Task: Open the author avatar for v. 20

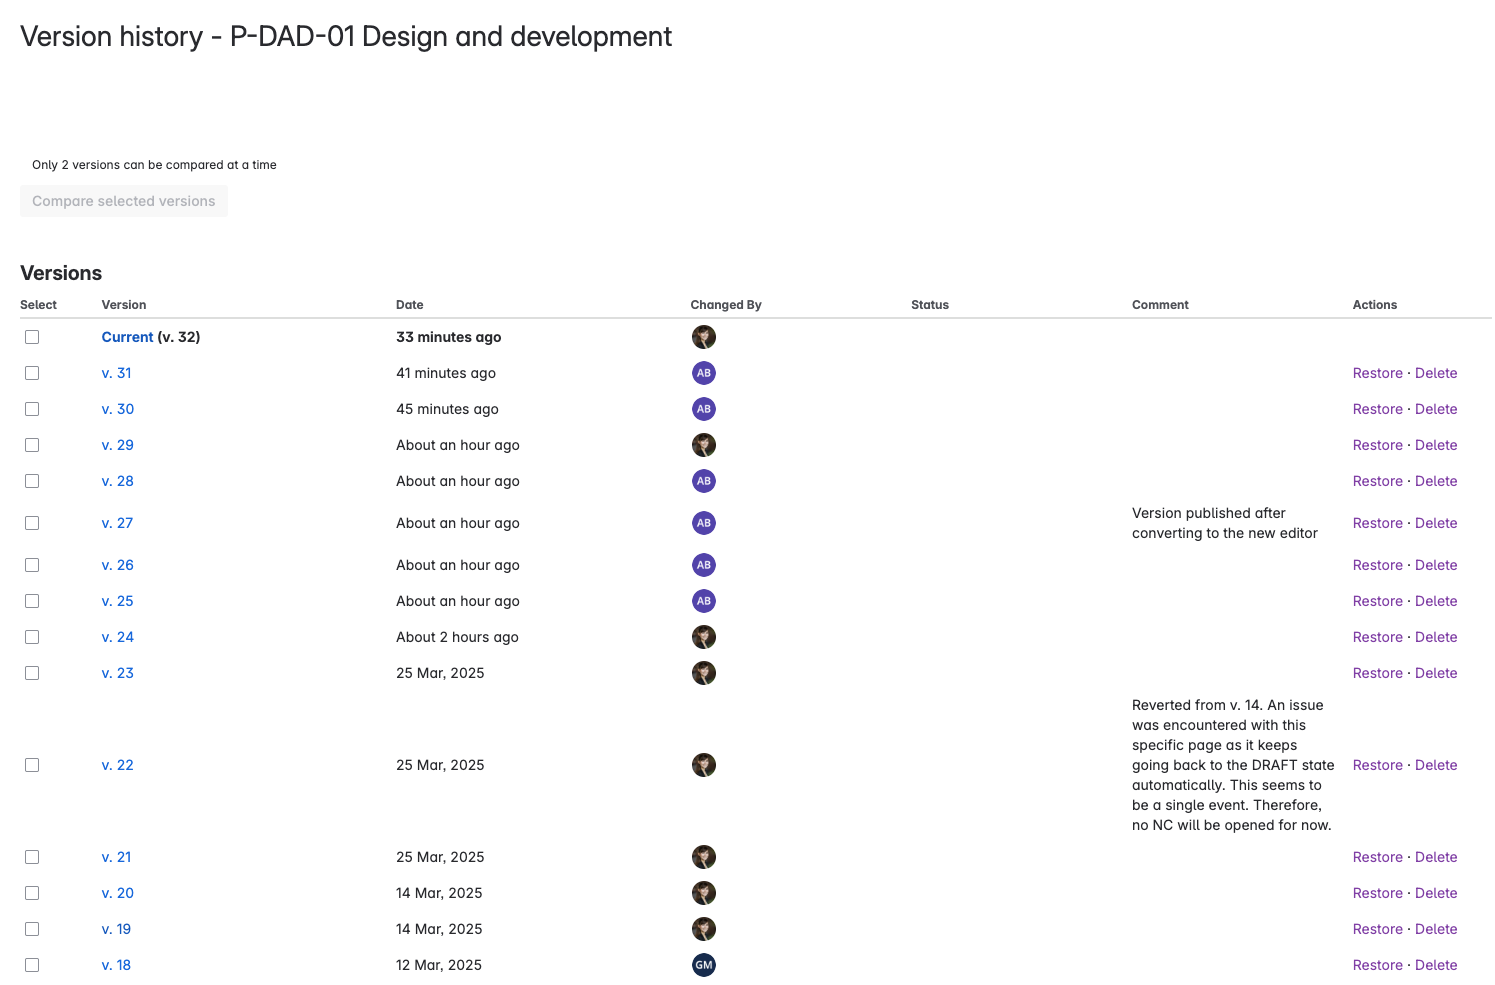Action: (704, 893)
